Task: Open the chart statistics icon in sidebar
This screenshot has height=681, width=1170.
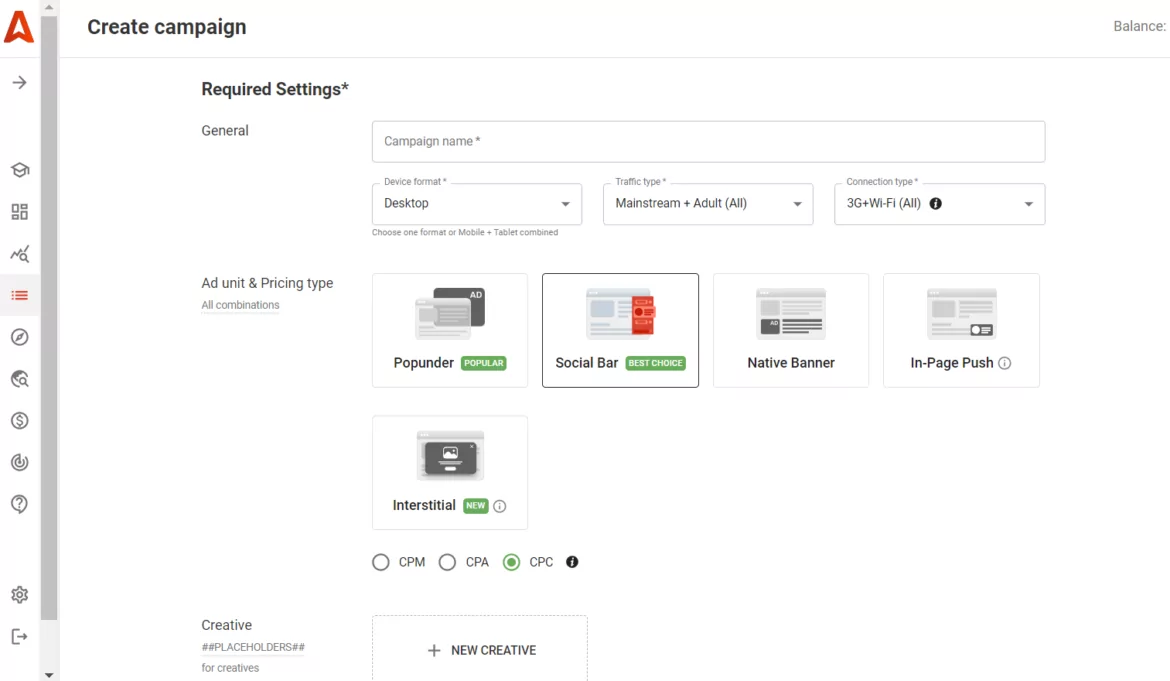Action: (x=19, y=254)
